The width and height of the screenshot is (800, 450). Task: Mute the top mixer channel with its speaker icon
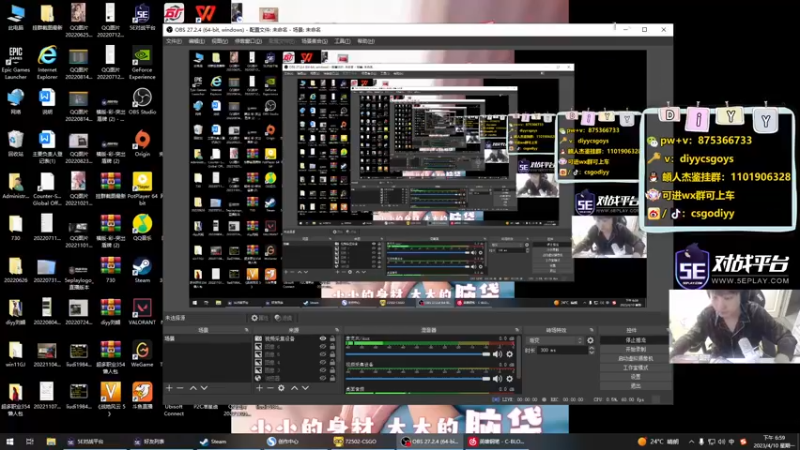[497, 354]
